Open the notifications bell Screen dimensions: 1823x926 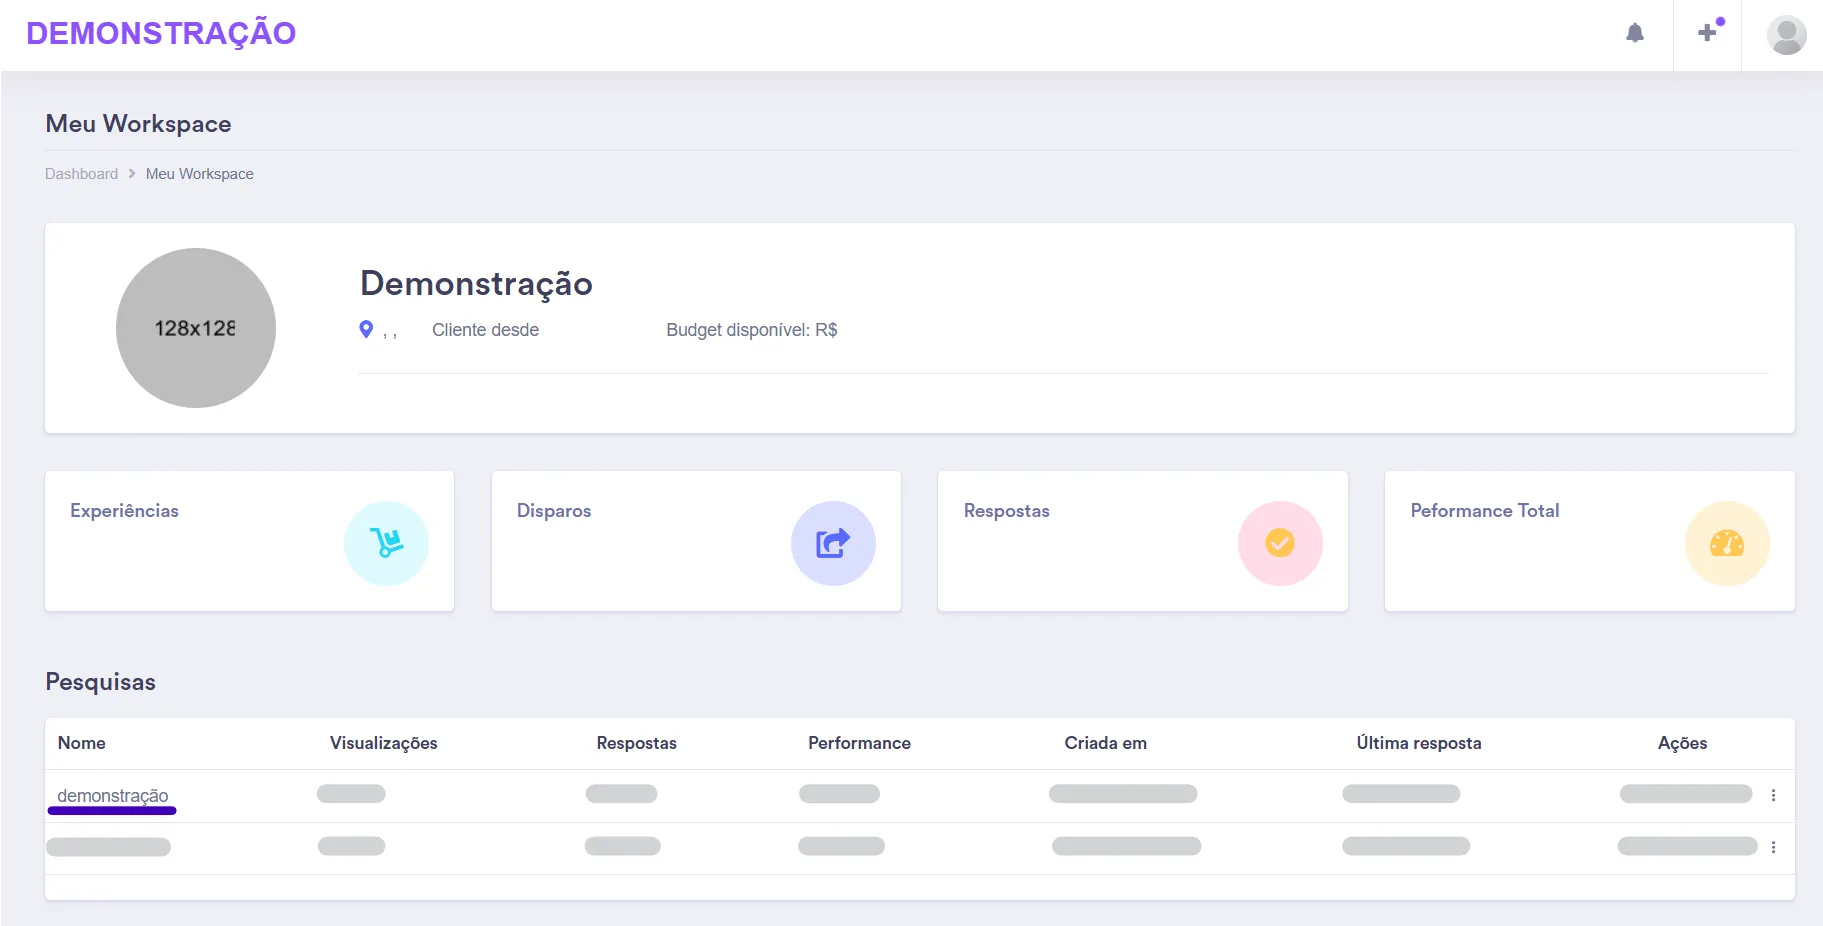1635,33
